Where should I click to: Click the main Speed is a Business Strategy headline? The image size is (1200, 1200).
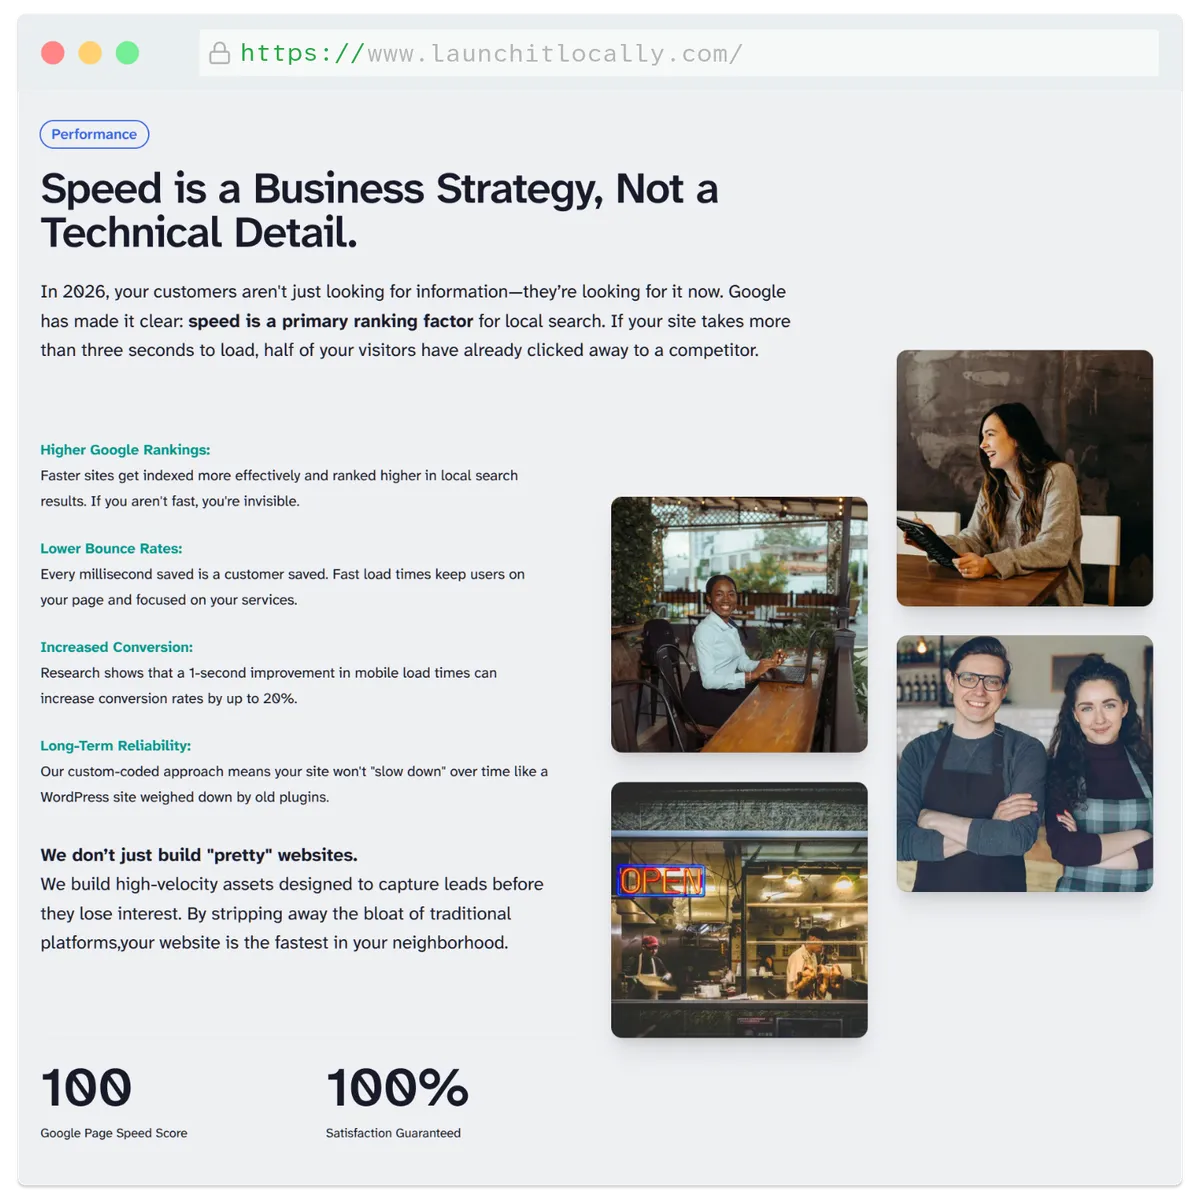click(x=379, y=210)
